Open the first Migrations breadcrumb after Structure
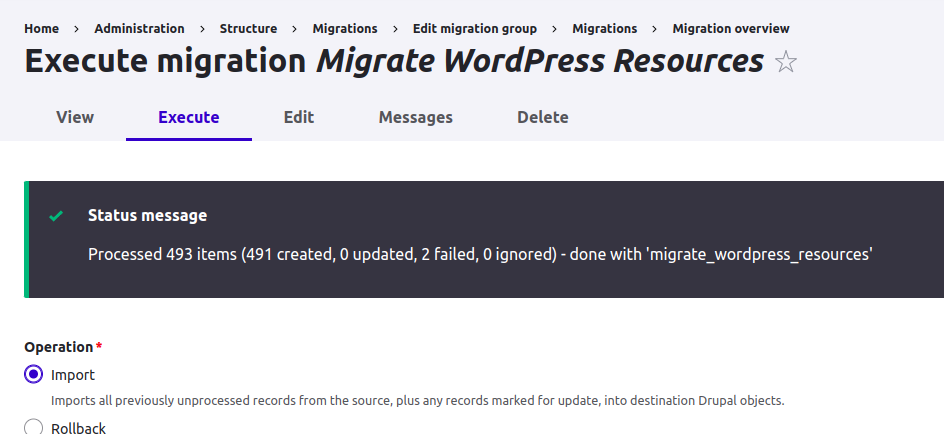944x434 pixels. [345, 28]
